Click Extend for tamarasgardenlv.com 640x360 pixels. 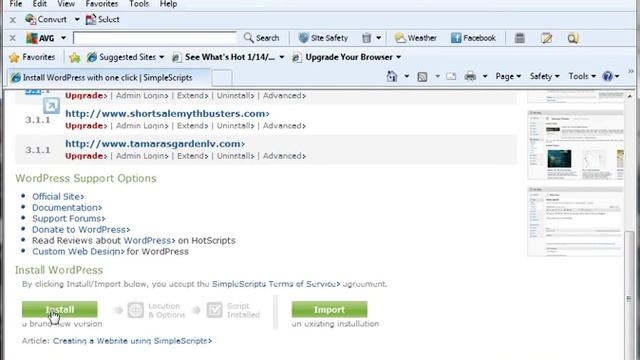[x=193, y=156]
